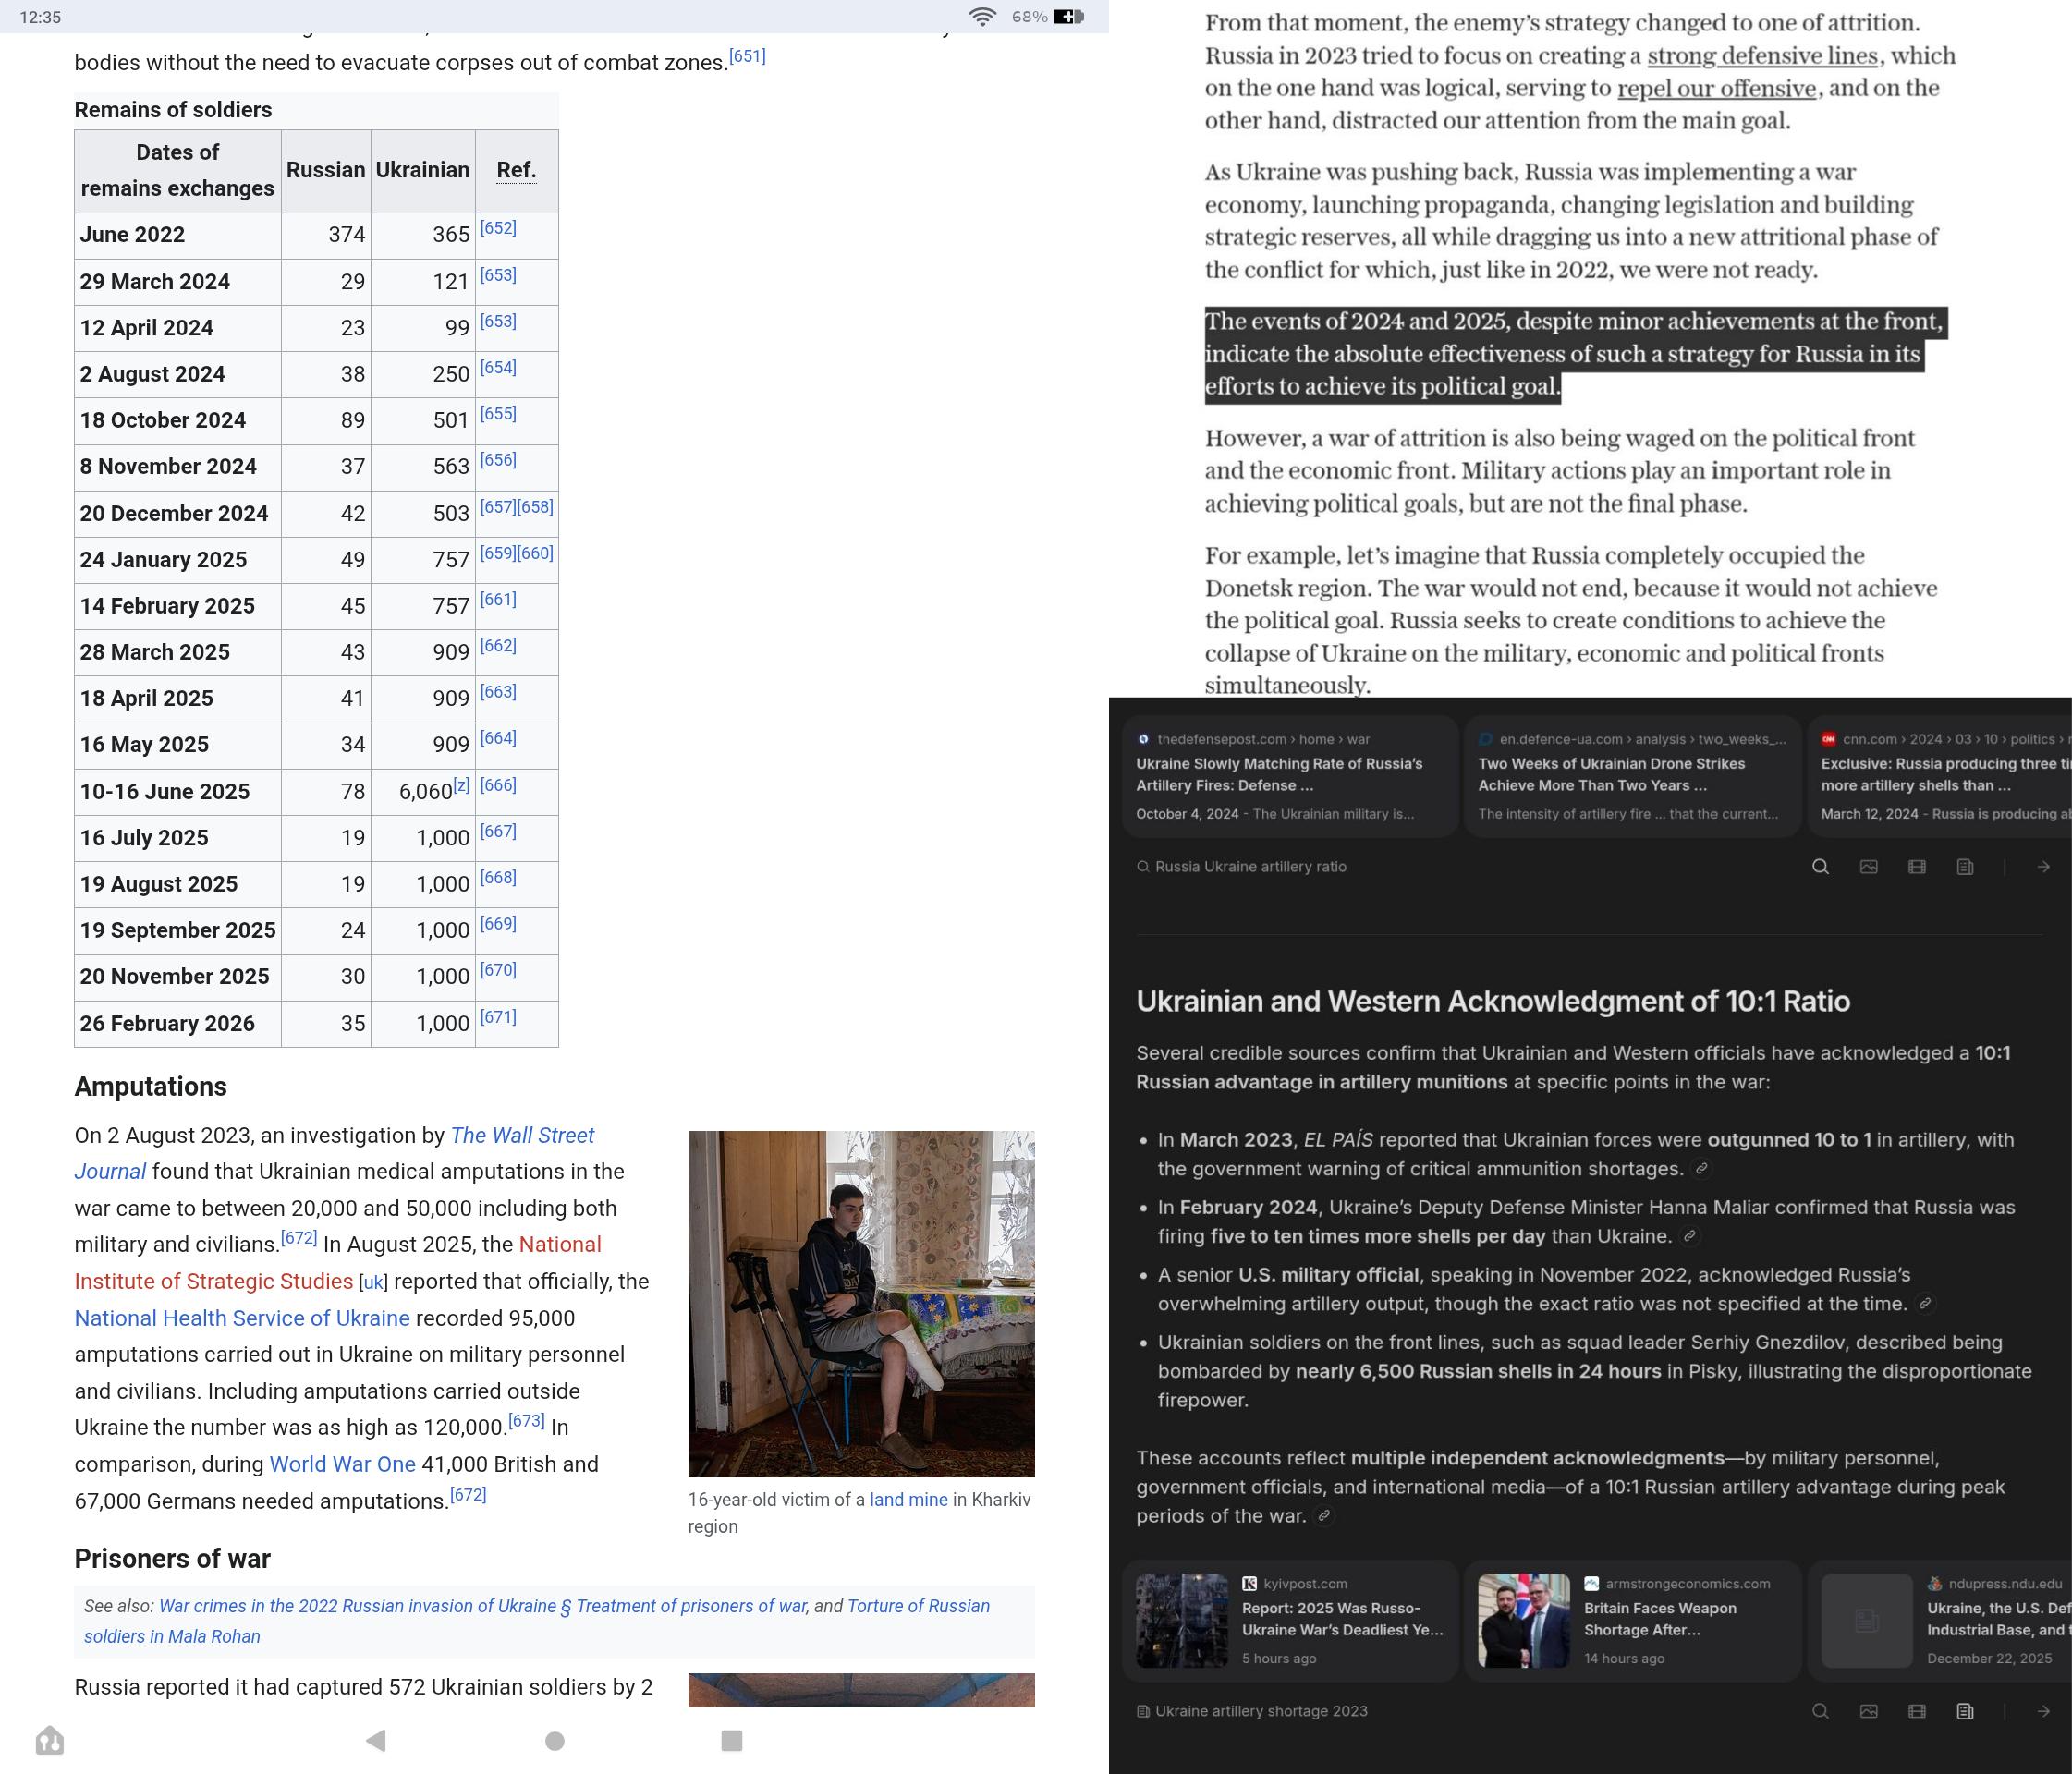Open reference [671] in the 26 February 2026 row
This screenshot has width=2072, height=1774.
tap(498, 1017)
